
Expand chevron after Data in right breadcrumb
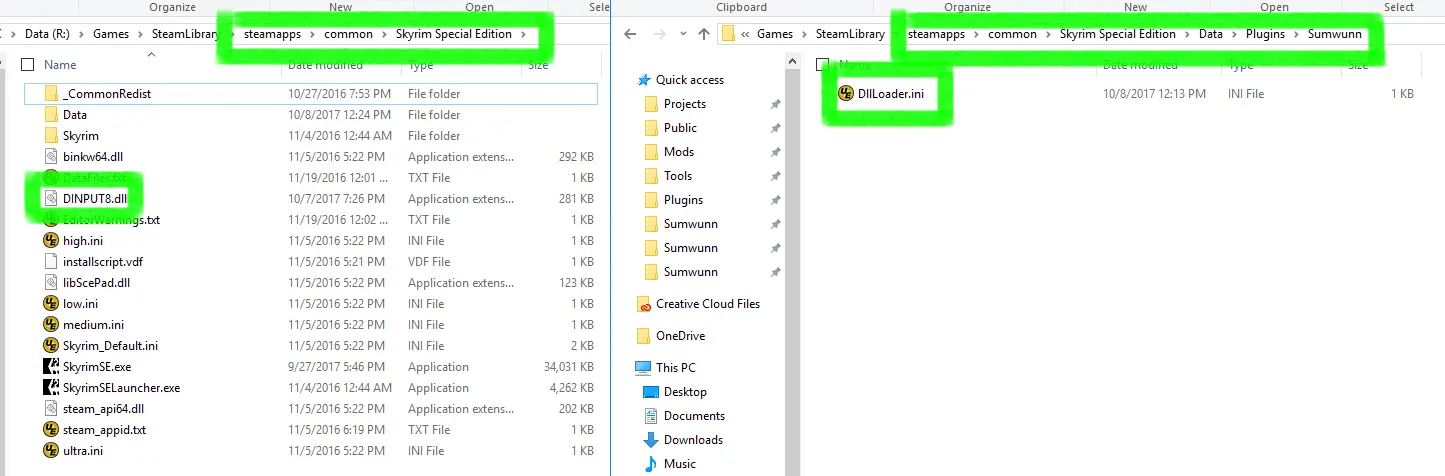point(1234,34)
